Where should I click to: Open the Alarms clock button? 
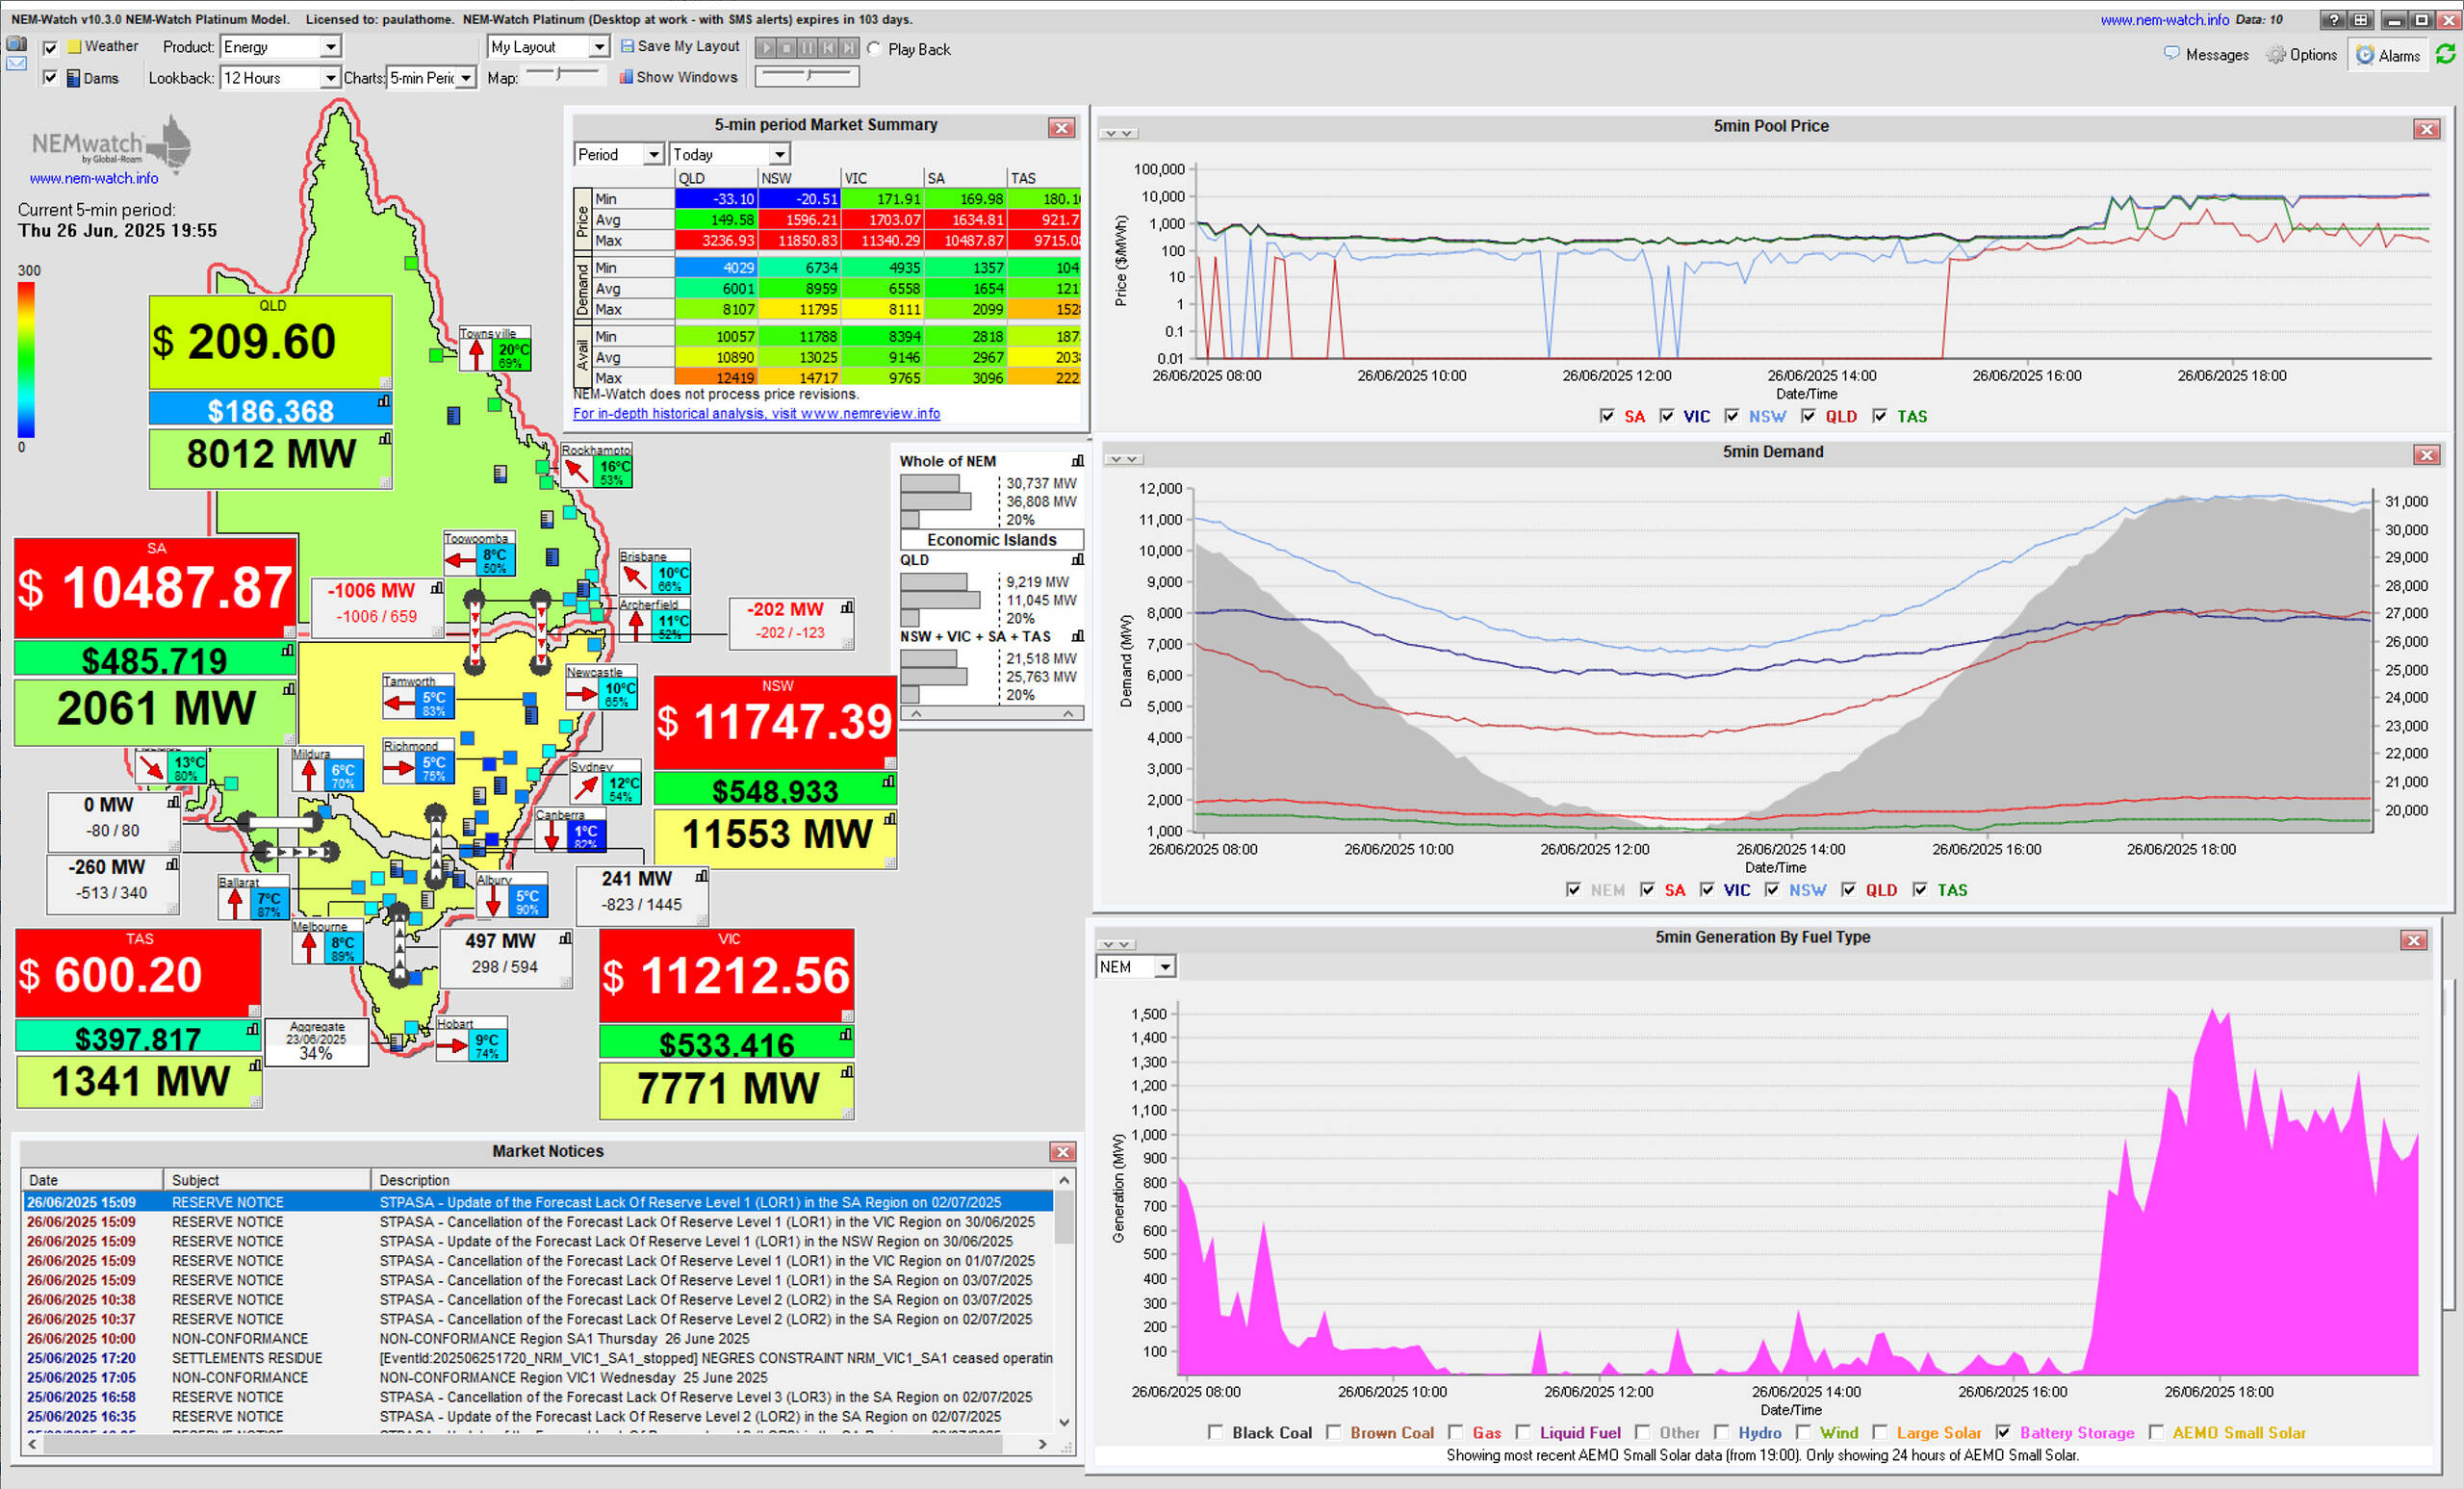click(2388, 55)
